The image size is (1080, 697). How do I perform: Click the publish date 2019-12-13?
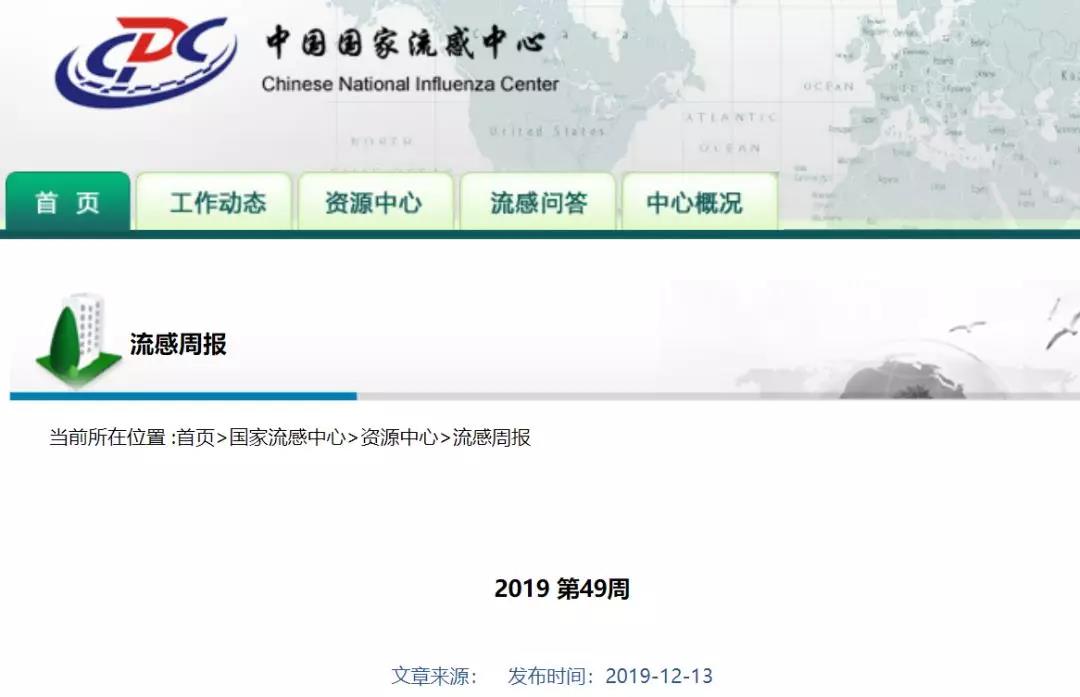659,676
